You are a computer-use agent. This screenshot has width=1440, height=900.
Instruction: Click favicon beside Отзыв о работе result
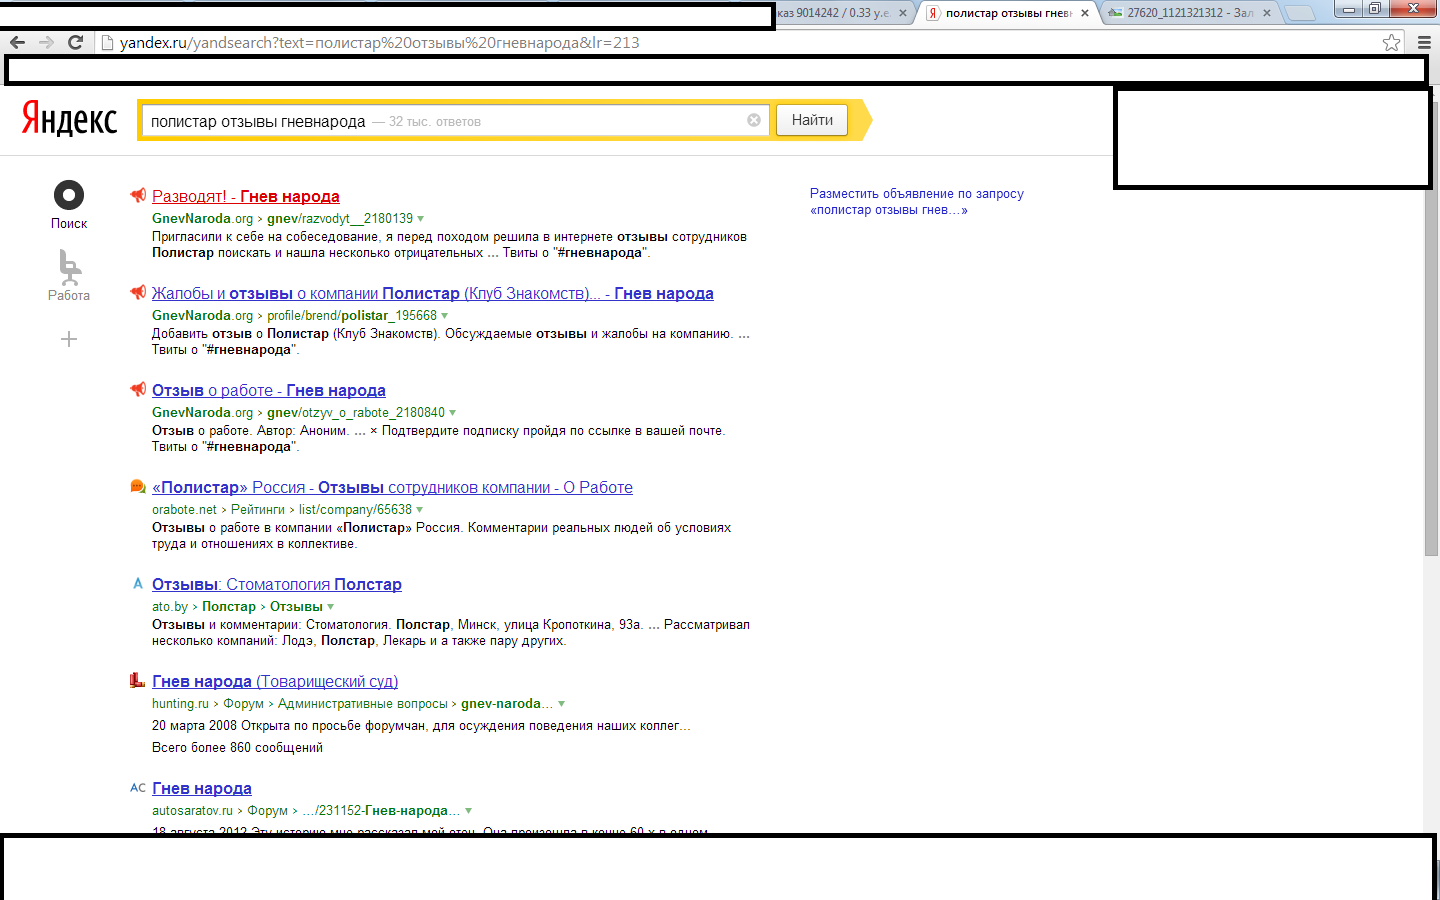coord(138,390)
